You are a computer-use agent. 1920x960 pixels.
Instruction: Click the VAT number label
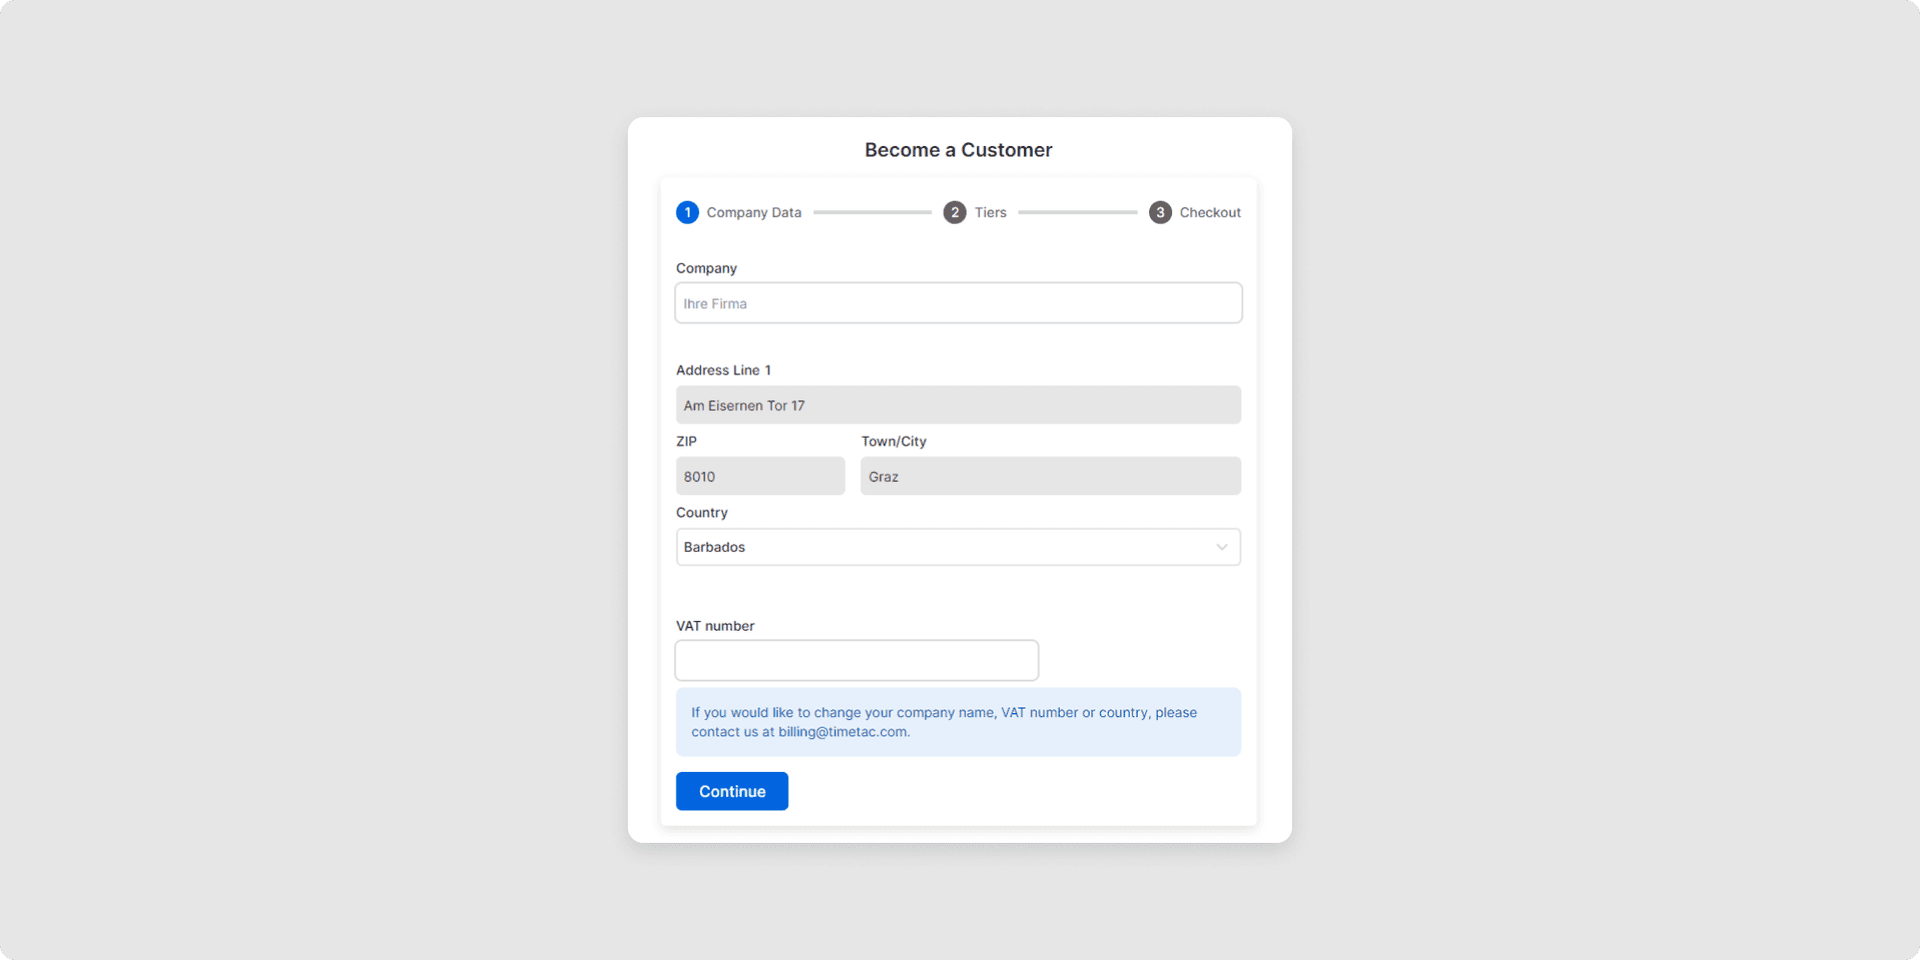(x=715, y=626)
